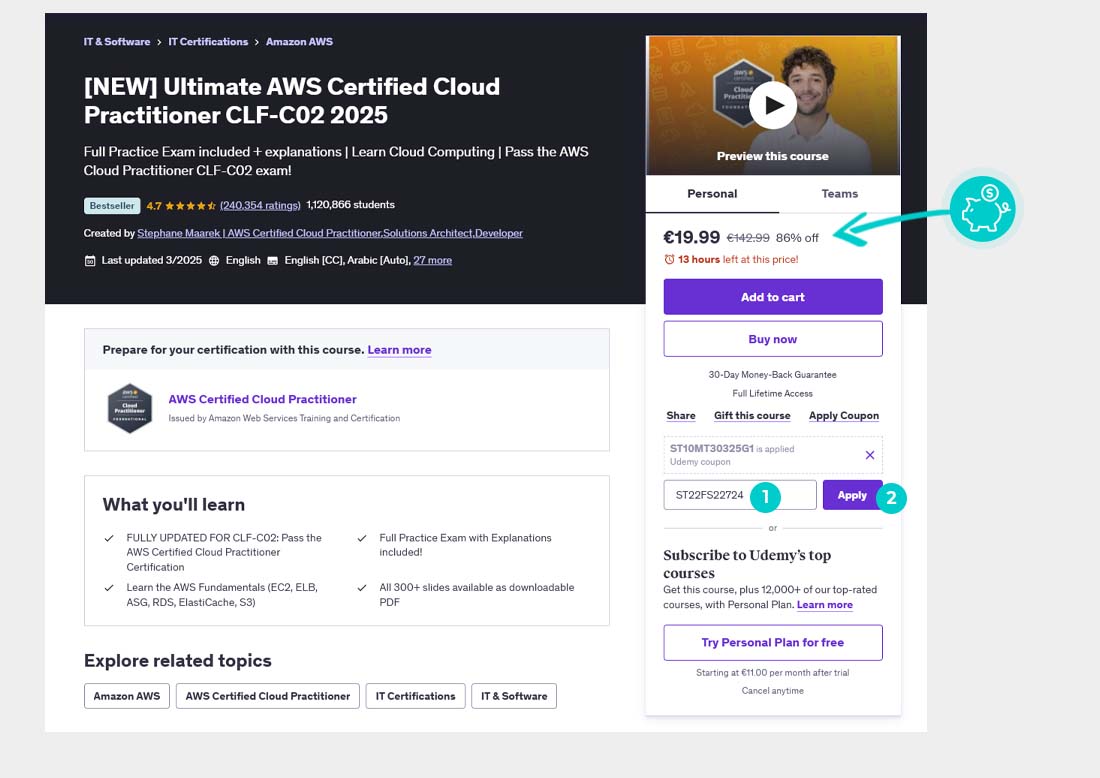
Task: Click the Bestseller badge
Action: pyautogui.click(x=112, y=206)
